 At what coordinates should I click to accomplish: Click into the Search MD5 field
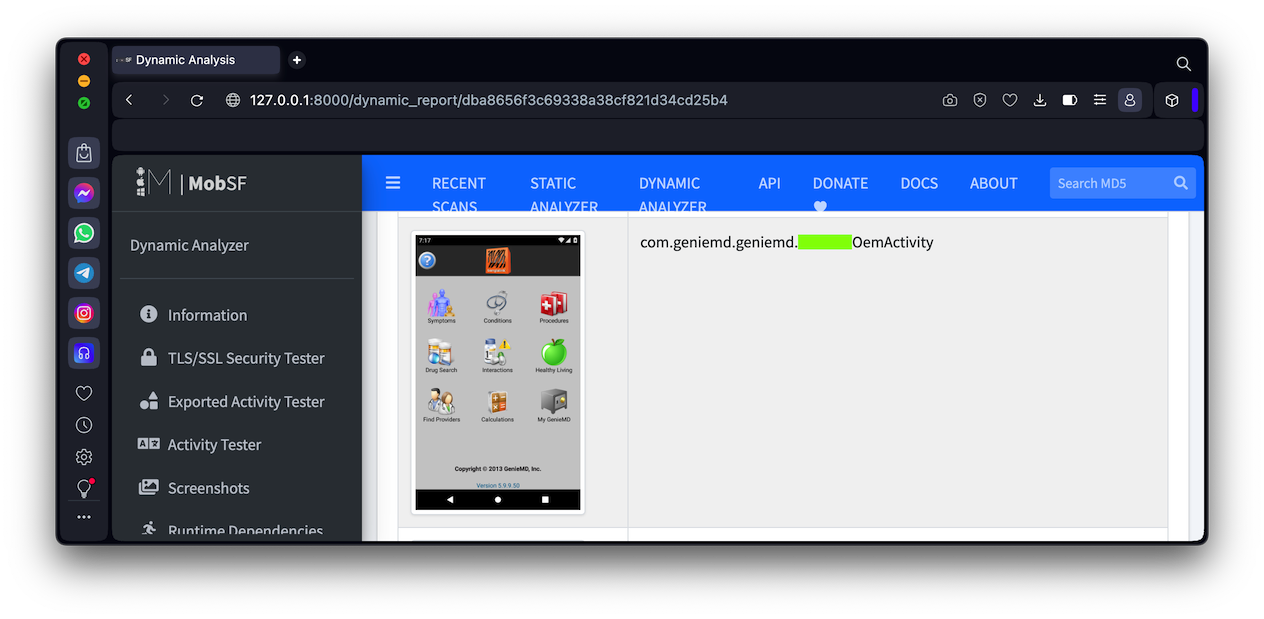1108,183
